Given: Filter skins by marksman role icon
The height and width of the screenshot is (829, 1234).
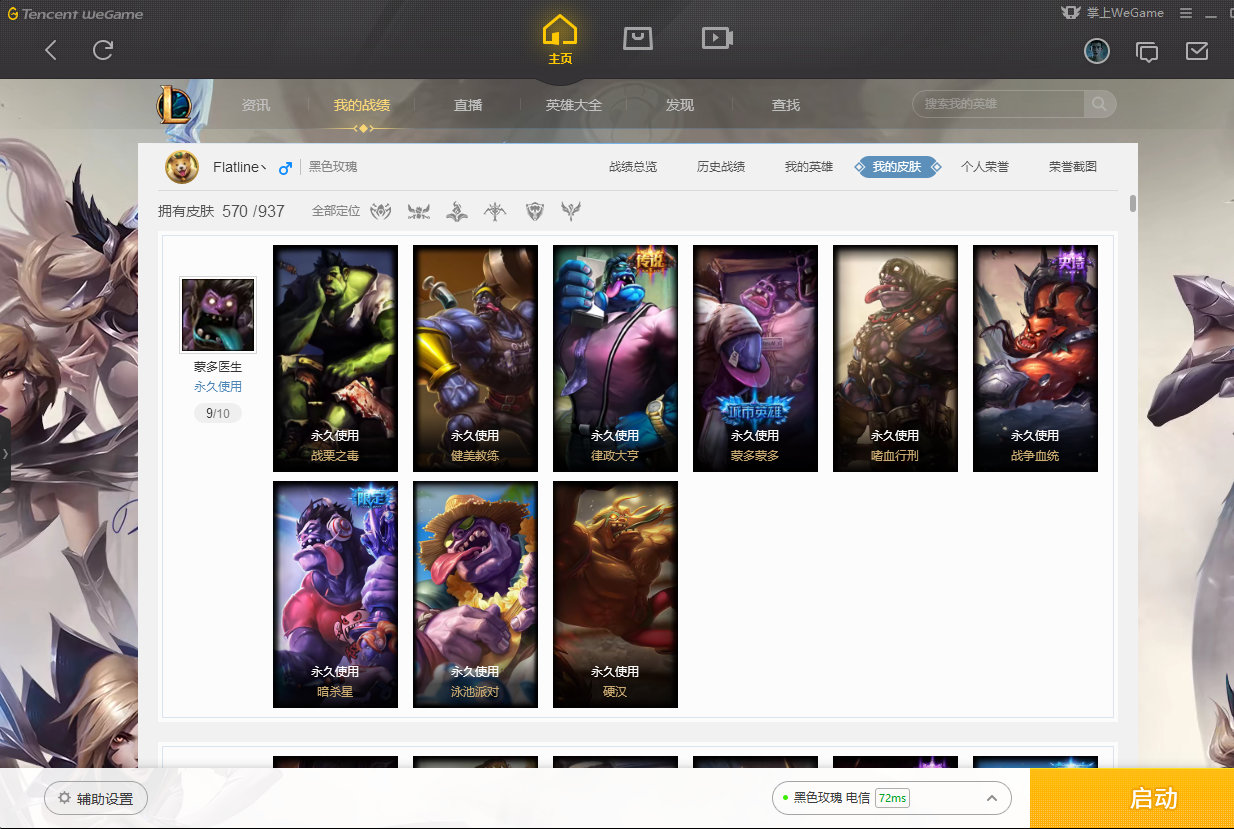Looking at the screenshot, I should (495, 211).
